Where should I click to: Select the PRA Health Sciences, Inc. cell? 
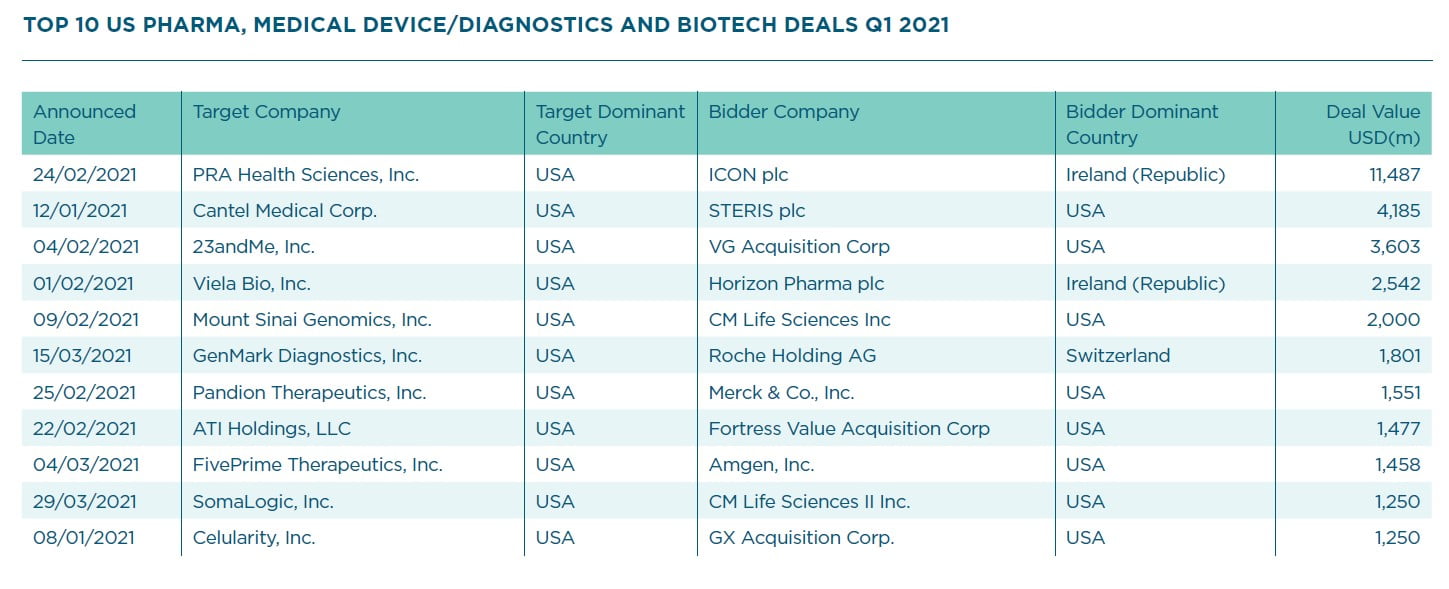click(305, 175)
